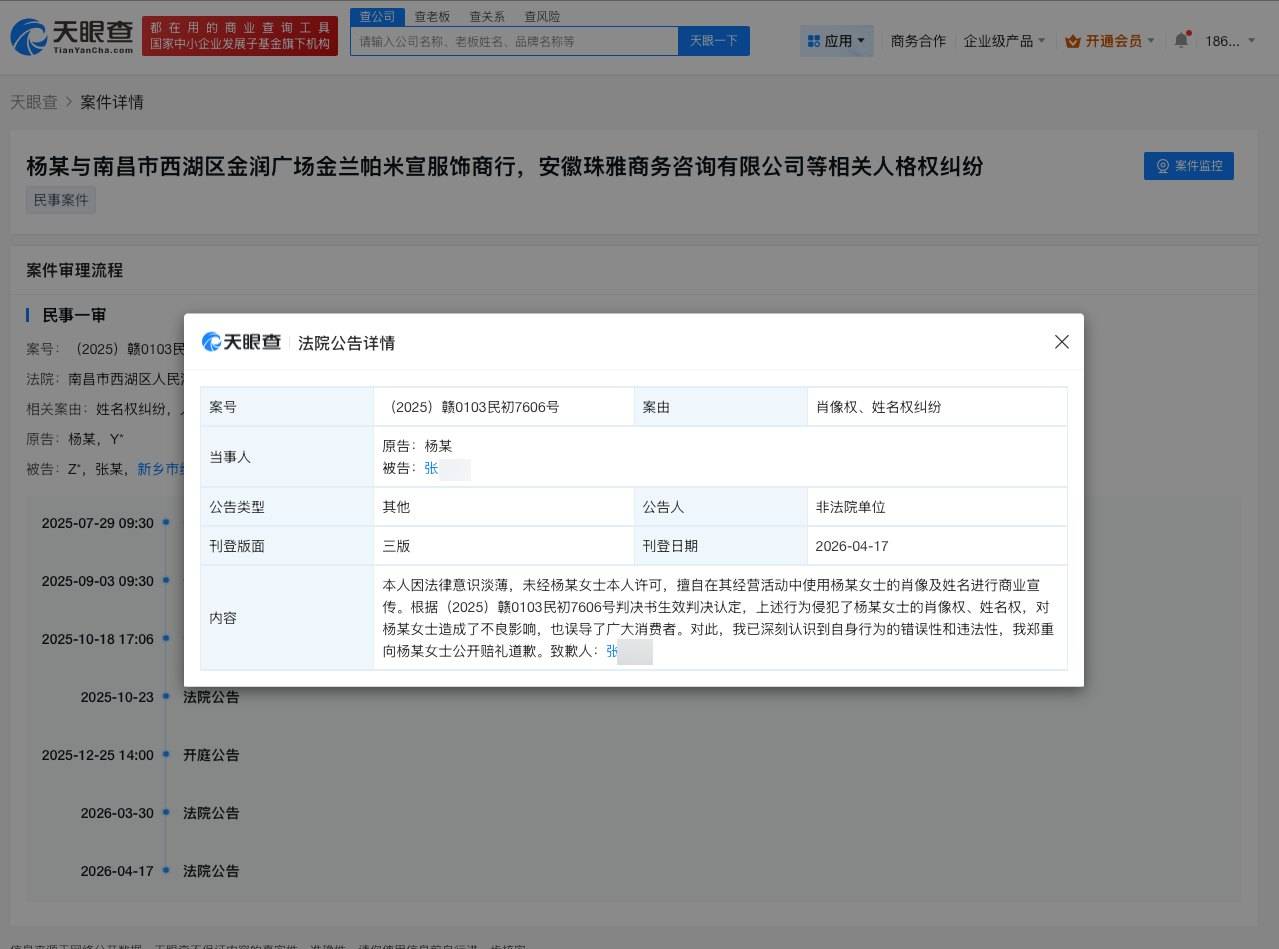Open the 商务合作 menu item
Image resolution: width=1279 pixels, height=949 pixels.
click(917, 41)
